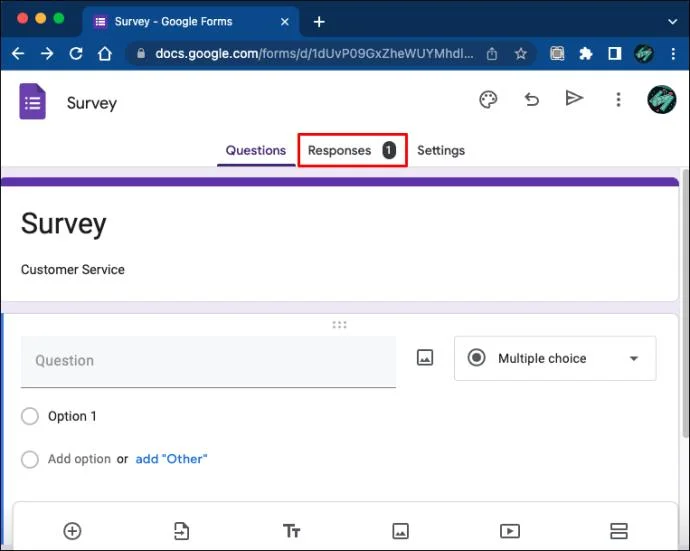Switch to the Responses tab
This screenshot has width=690, height=551.
click(x=352, y=151)
